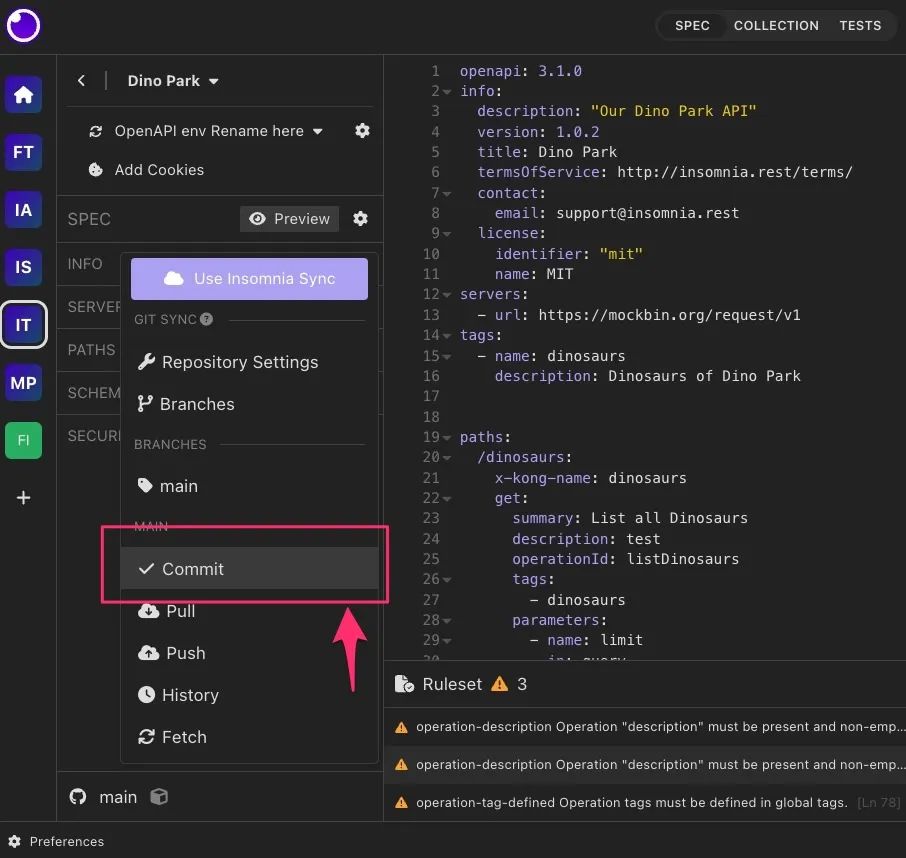The width and height of the screenshot is (906, 858).
Task: Expand the OpenAPI env dropdown
Action: (206, 131)
